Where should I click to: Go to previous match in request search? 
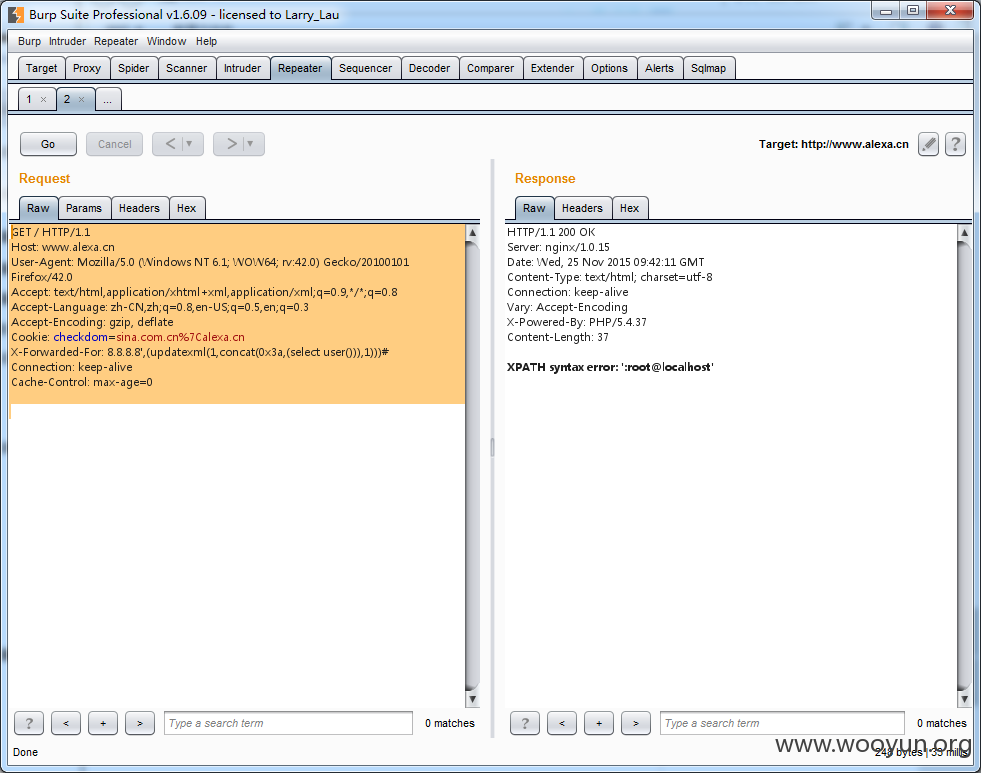pyautogui.click(x=66, y=723)
